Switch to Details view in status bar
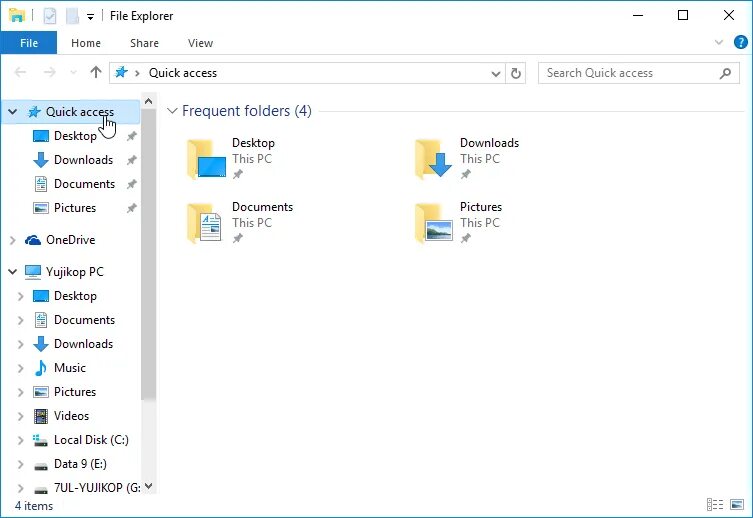Screen dimensions: 753x518 tap(715, 505)
